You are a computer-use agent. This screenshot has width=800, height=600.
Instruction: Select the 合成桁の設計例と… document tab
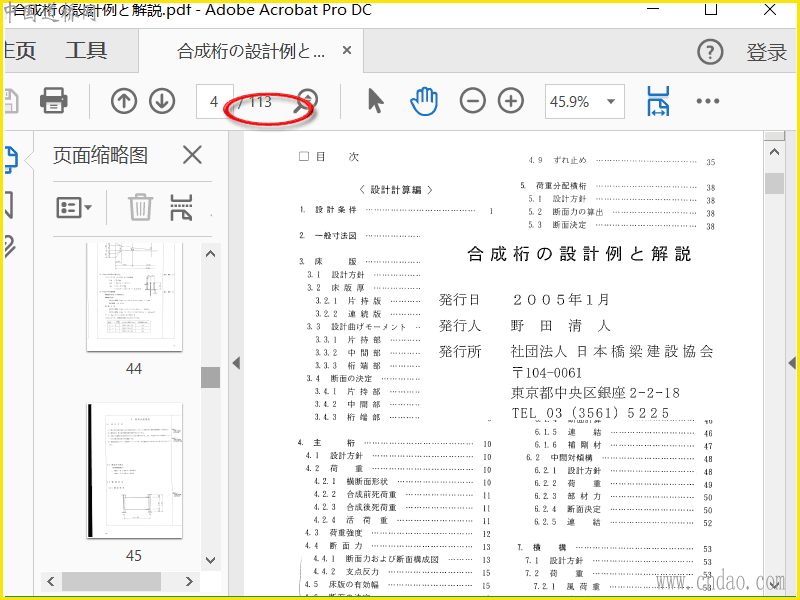[251, 51]
